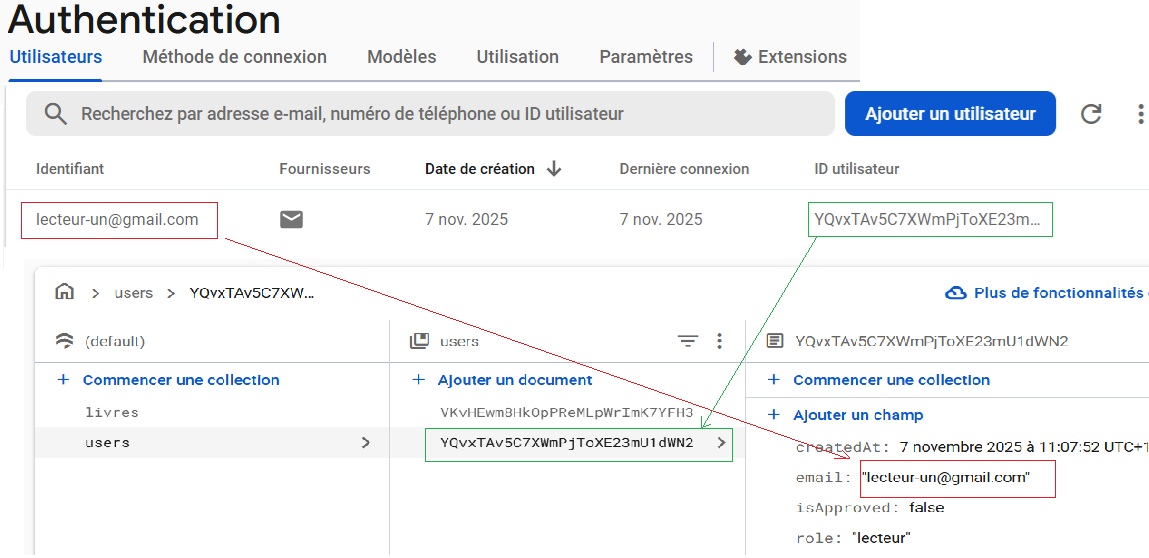This screenshot has height=558, width=1149.
Task: Click the filter icon in users collection
Action: (x=688, y=342)
